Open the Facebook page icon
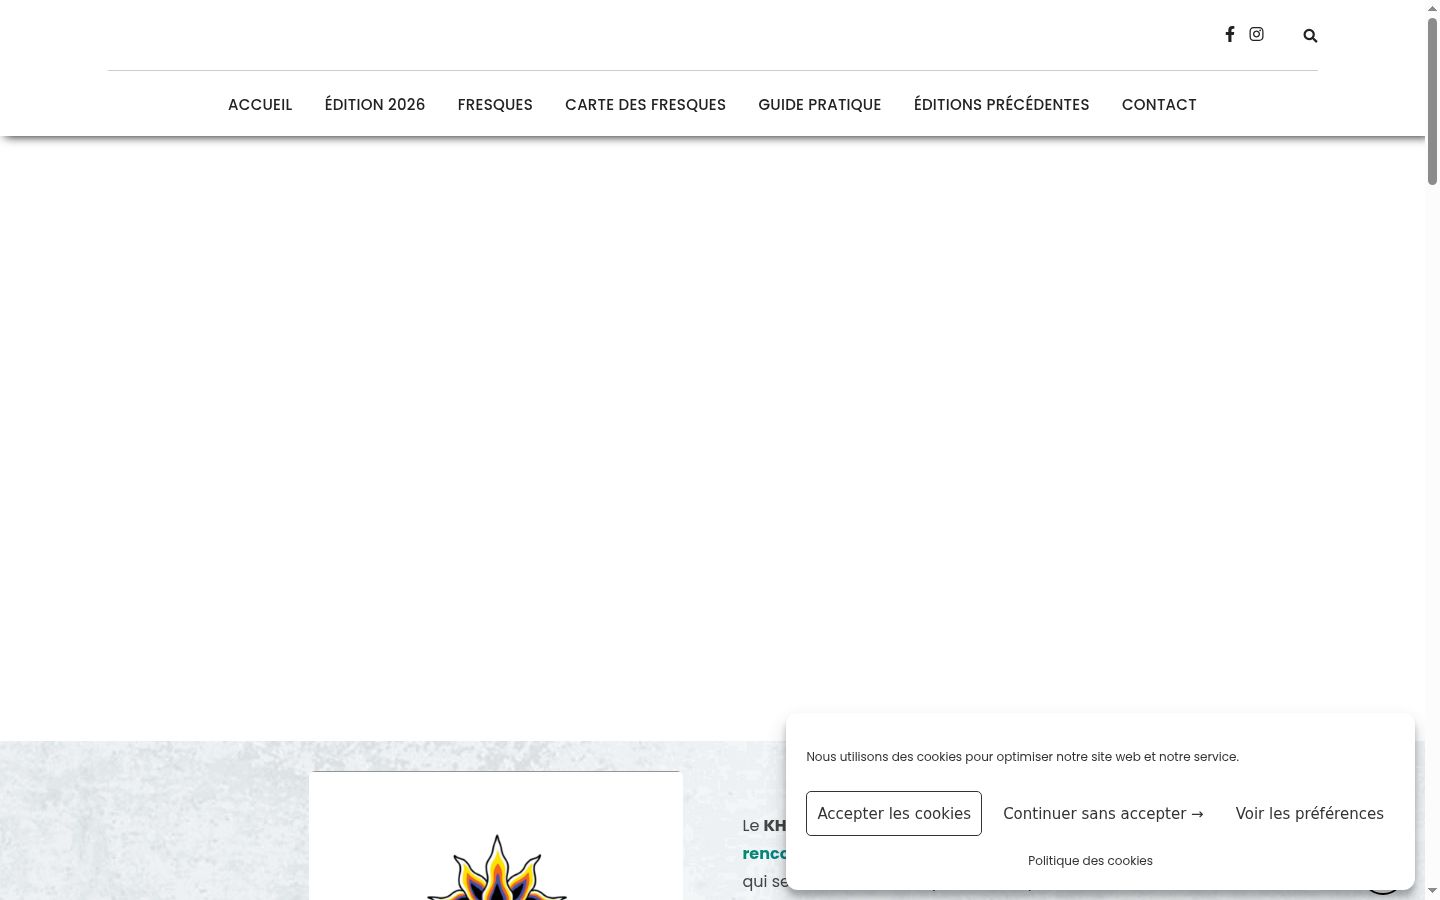 click(1230, 34)
